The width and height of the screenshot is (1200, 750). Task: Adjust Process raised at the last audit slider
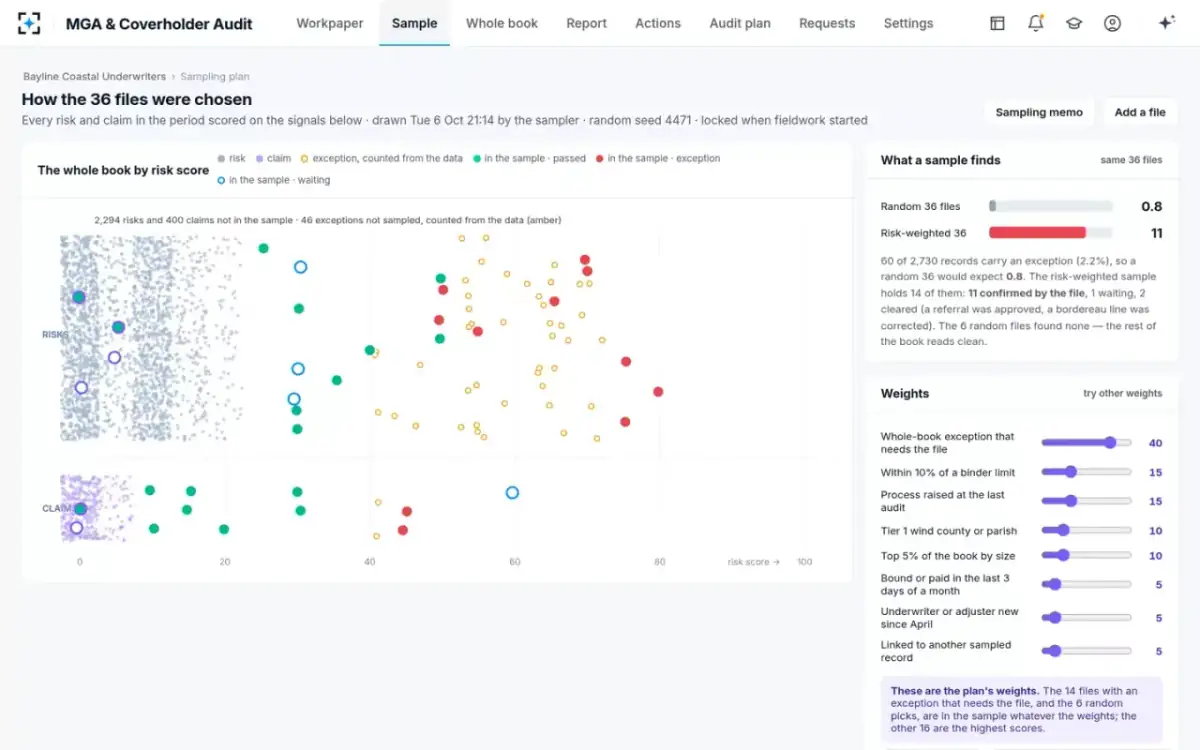pos(1086,501)
